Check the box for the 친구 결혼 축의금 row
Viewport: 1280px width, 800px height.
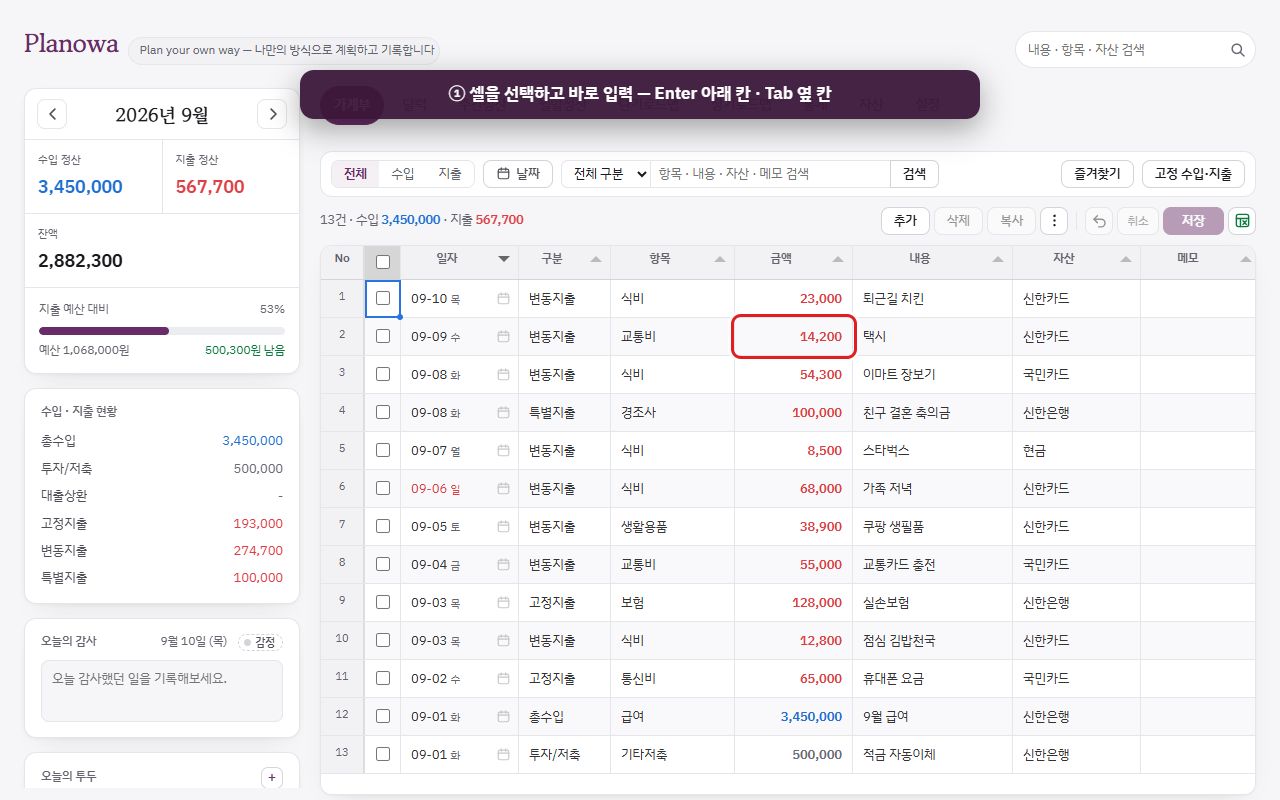[x=382, y=412]
